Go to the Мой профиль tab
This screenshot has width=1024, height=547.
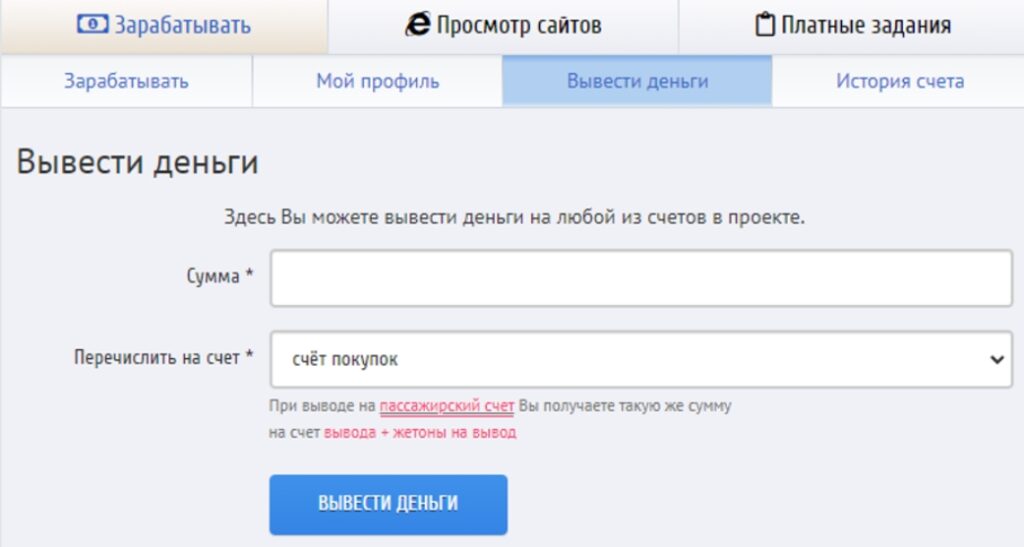pyautogui.click(x=377, y=81)
